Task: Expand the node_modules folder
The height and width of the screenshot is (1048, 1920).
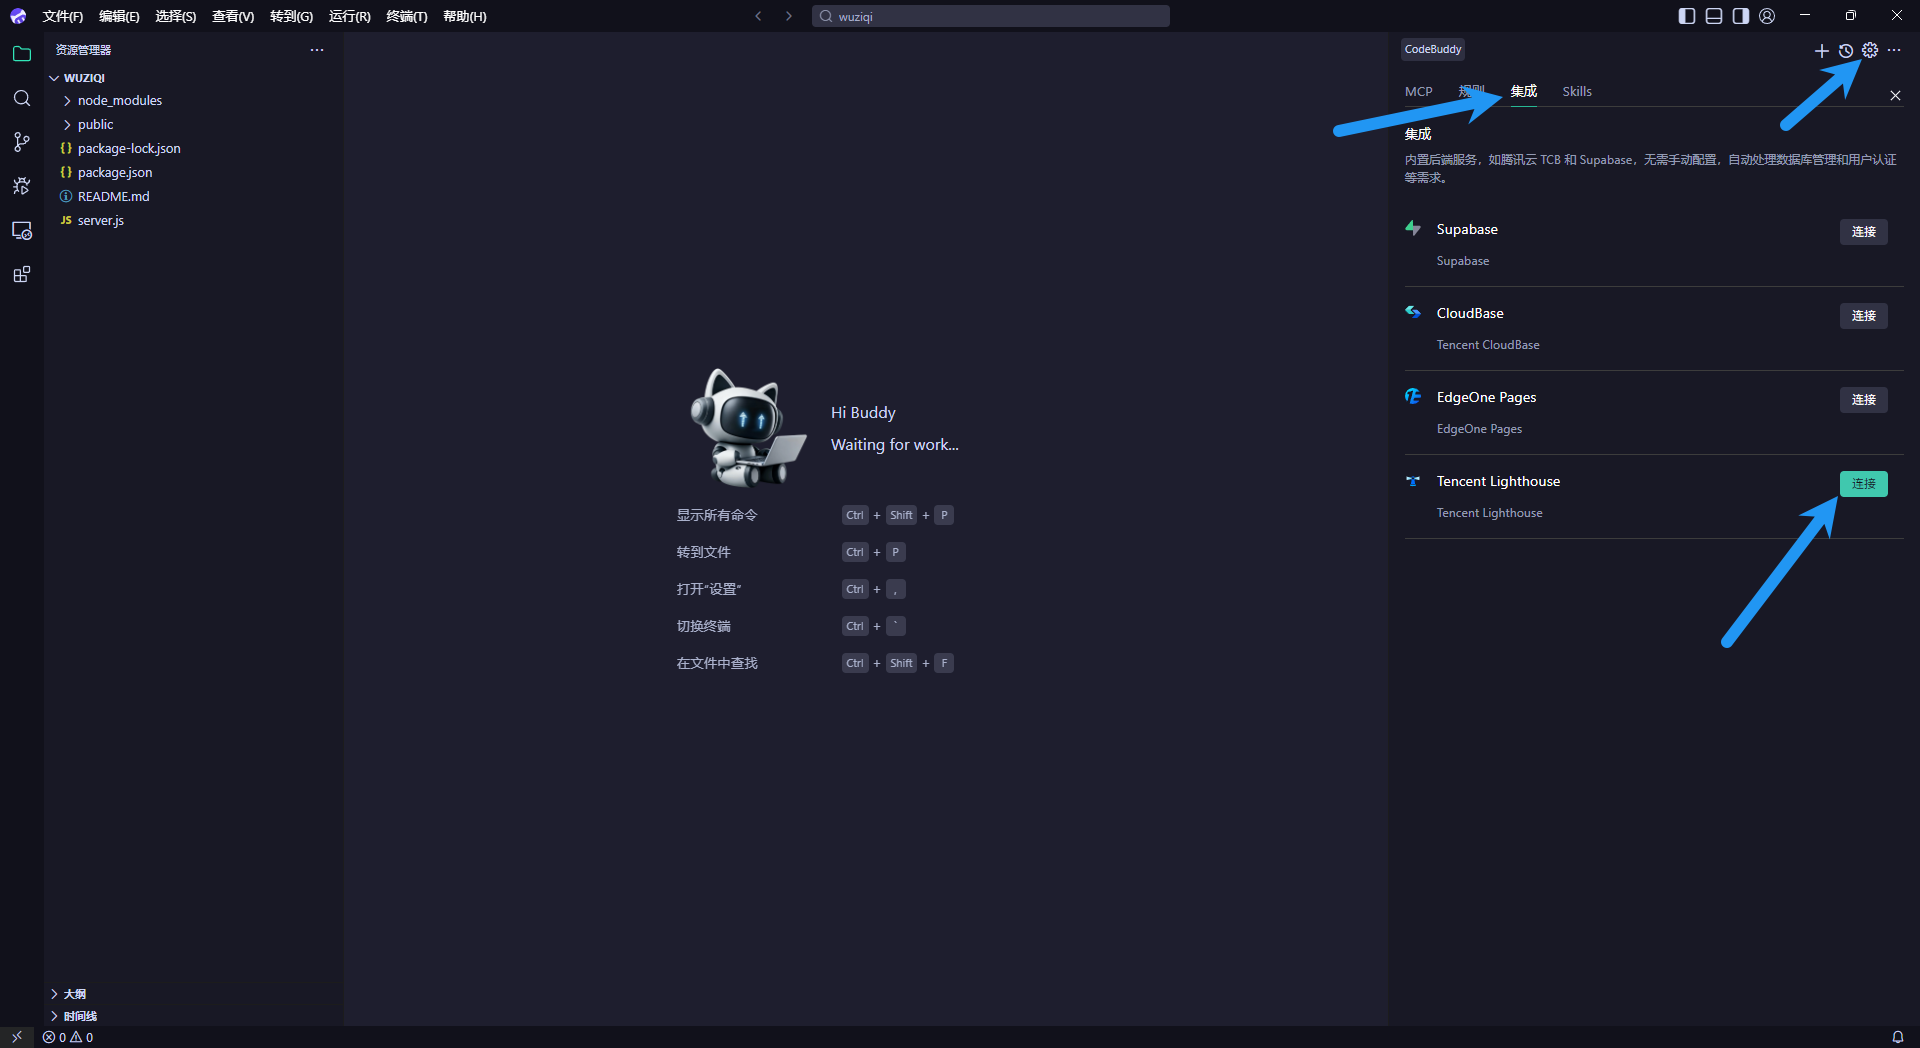Action: click(x=119, y=100)
